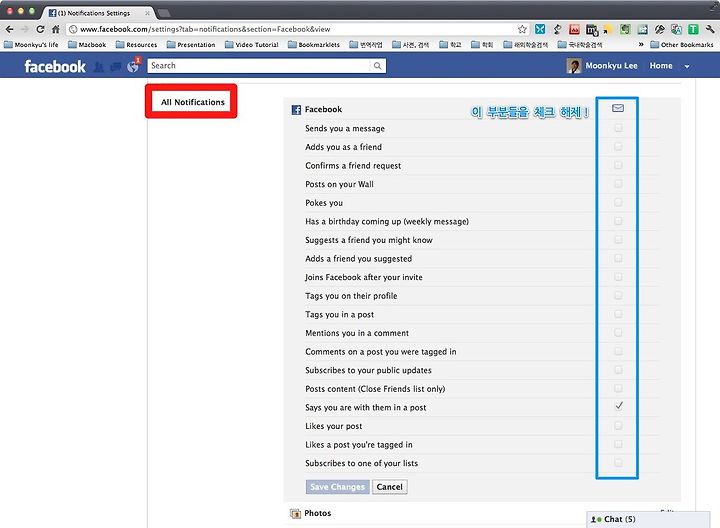The width and height of the screenshot is (720, 528).
Task: Open the Moonkyu's life bookmark folder
Action: pos(31,45)
